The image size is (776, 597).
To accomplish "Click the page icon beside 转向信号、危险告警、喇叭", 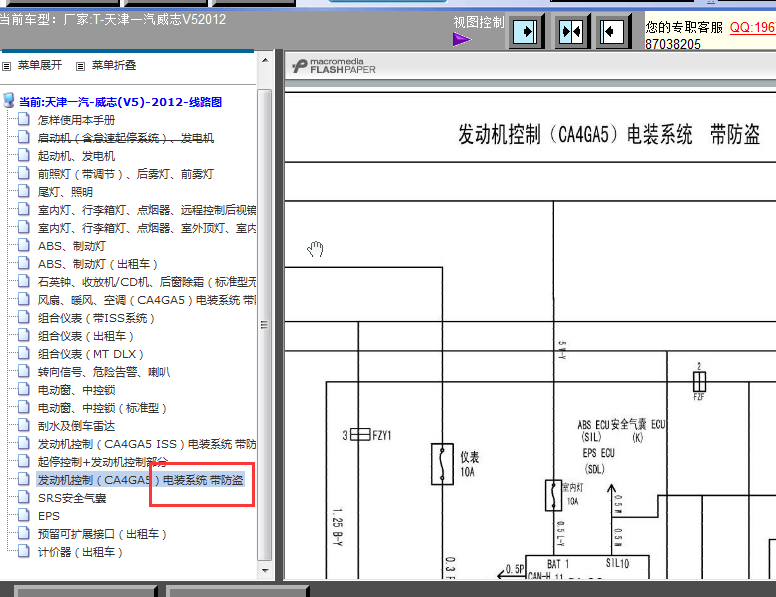I will click(24, 371).
